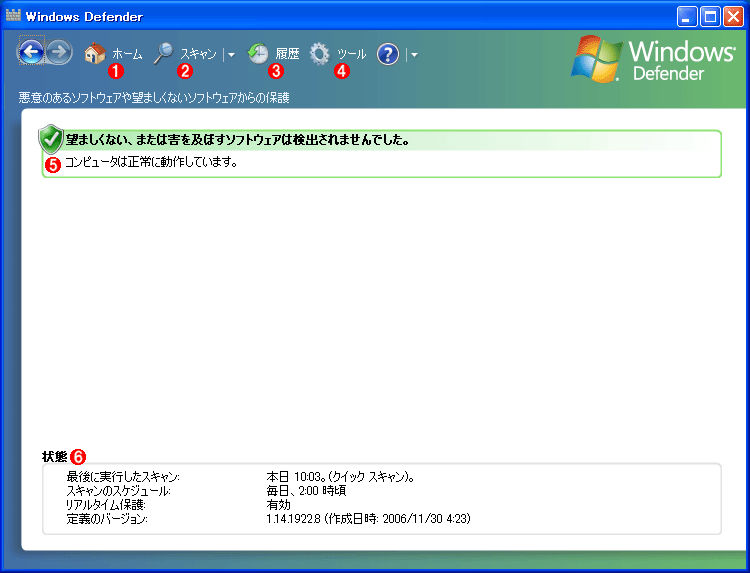
Task: Click the スキャンのスケジュール label
Action: click(x=118, y=491)
